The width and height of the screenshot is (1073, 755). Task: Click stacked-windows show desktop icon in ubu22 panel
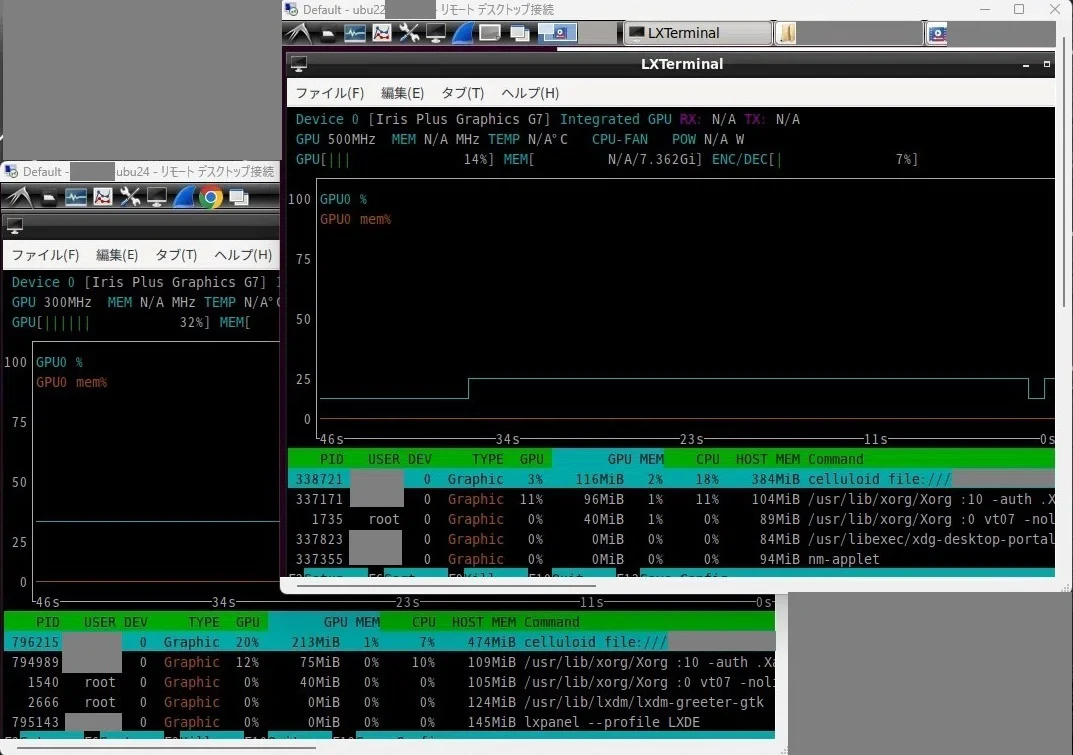tap(519, 33)
